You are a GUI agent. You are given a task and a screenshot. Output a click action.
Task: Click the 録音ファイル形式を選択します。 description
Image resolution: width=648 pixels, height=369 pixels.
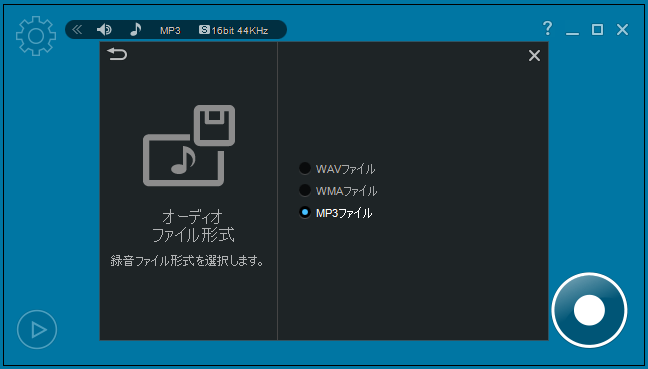pos(188,261)
